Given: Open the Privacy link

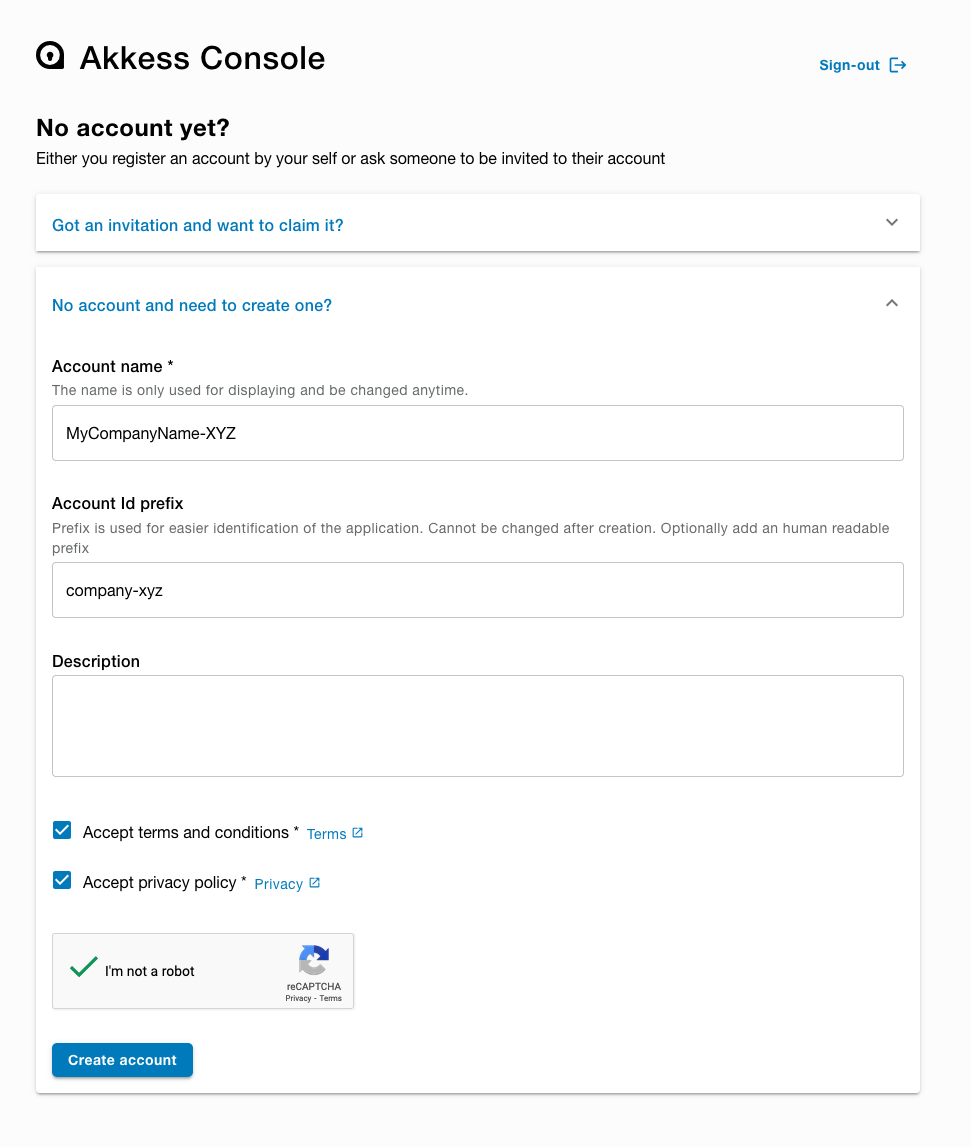Looking at the screenshot, I should click(277, 883).
